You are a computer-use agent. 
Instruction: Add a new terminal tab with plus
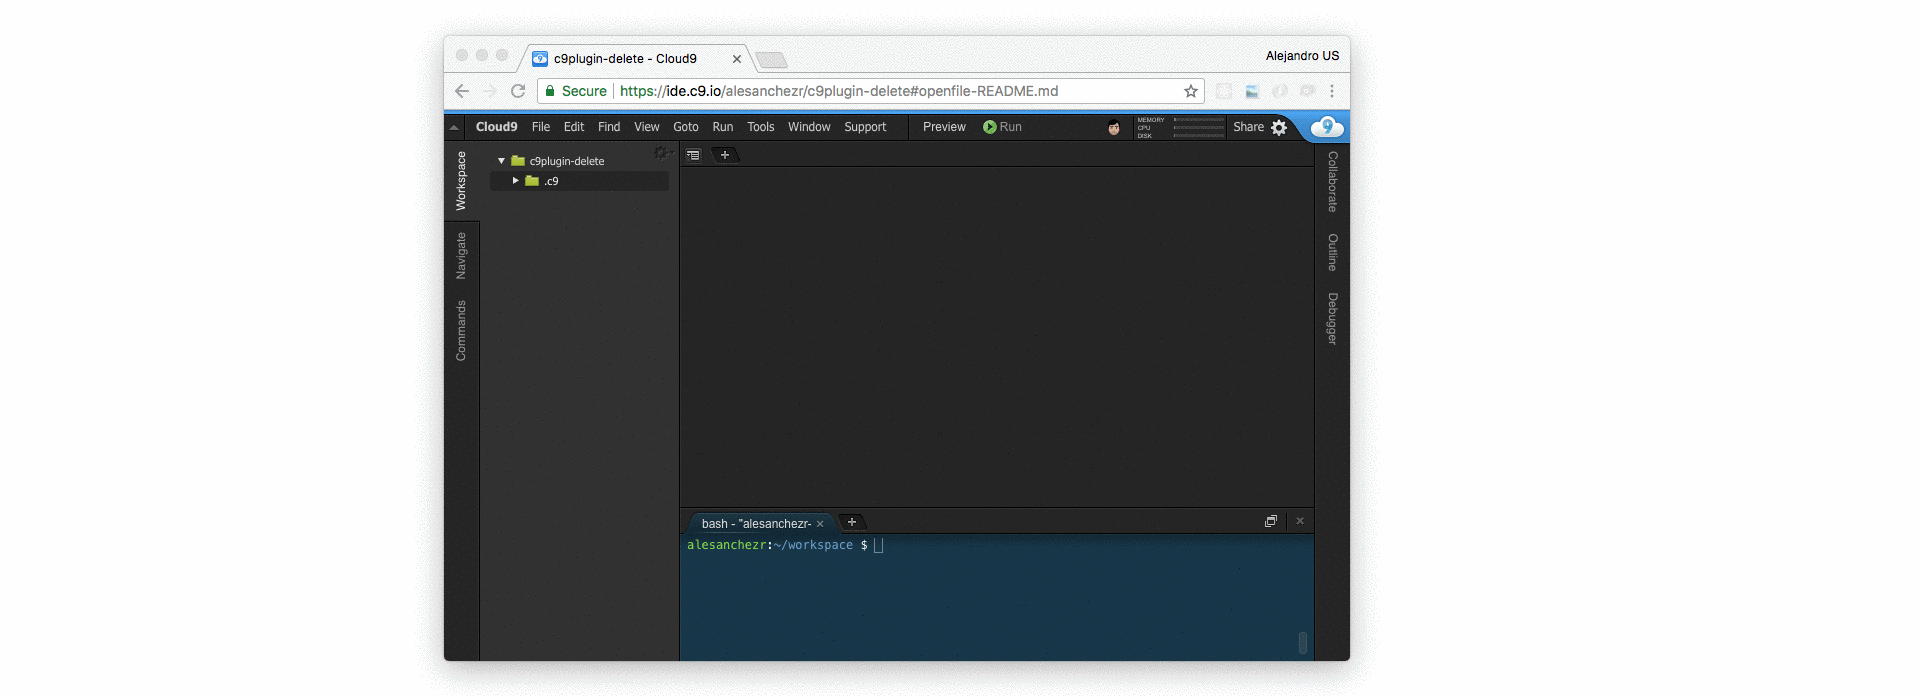point(852,522)
